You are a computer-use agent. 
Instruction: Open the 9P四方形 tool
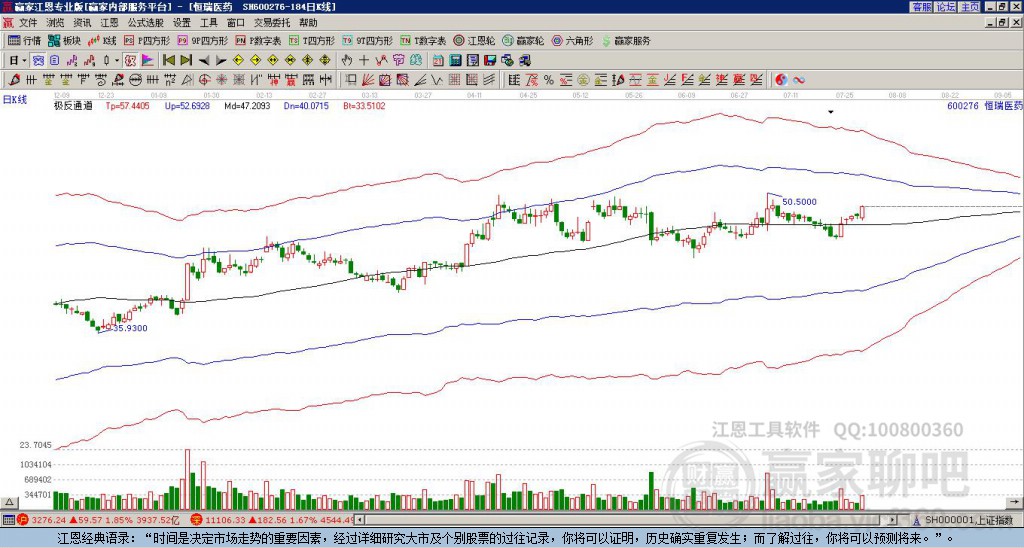click(x=203, y=40)
